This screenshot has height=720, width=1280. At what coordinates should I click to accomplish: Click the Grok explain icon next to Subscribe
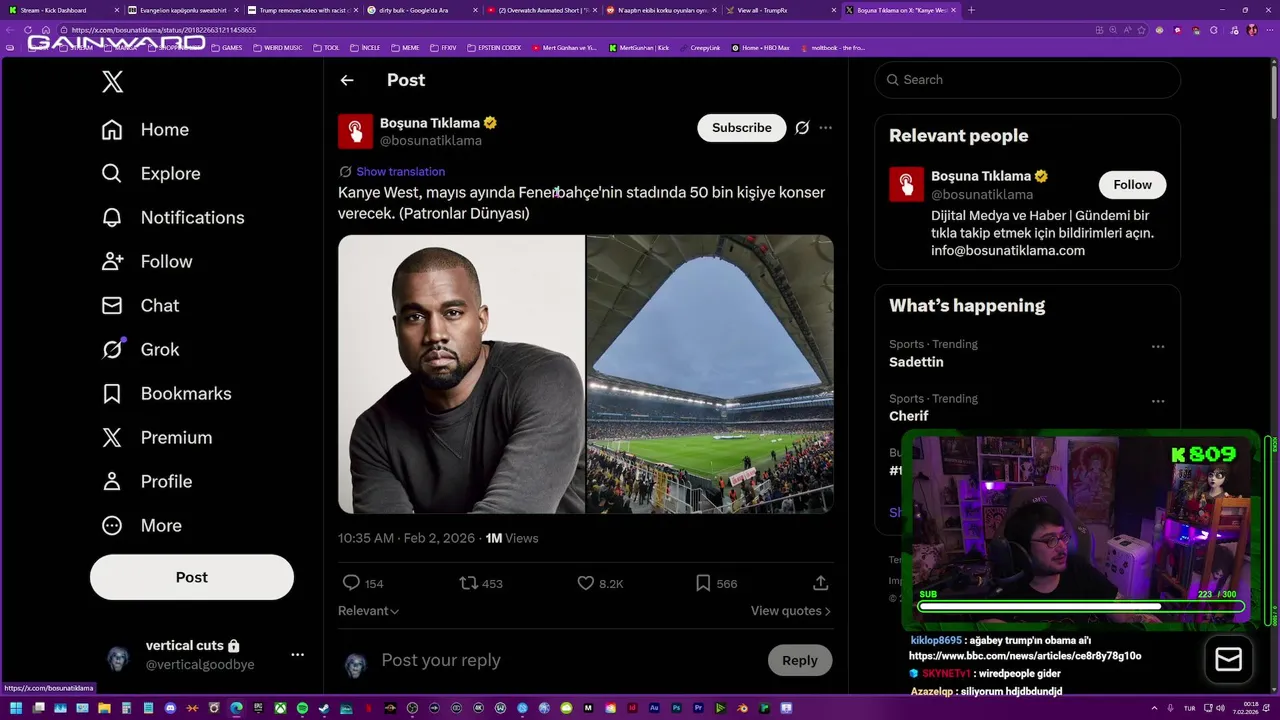802,128
